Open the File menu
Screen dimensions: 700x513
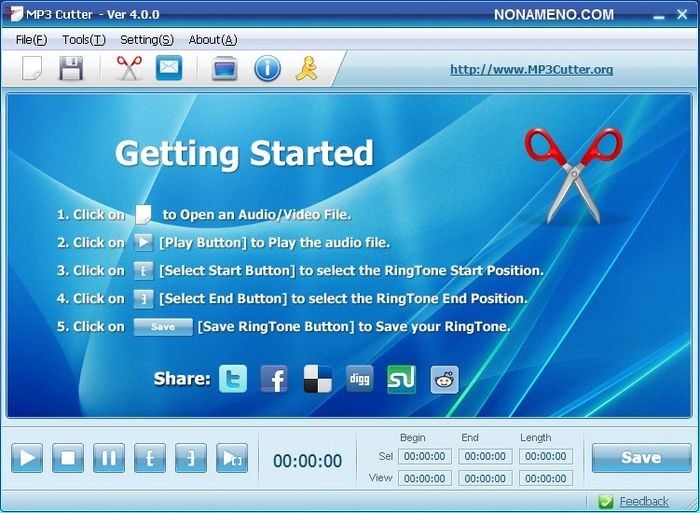pyautogui.click(x=31, y=40)
